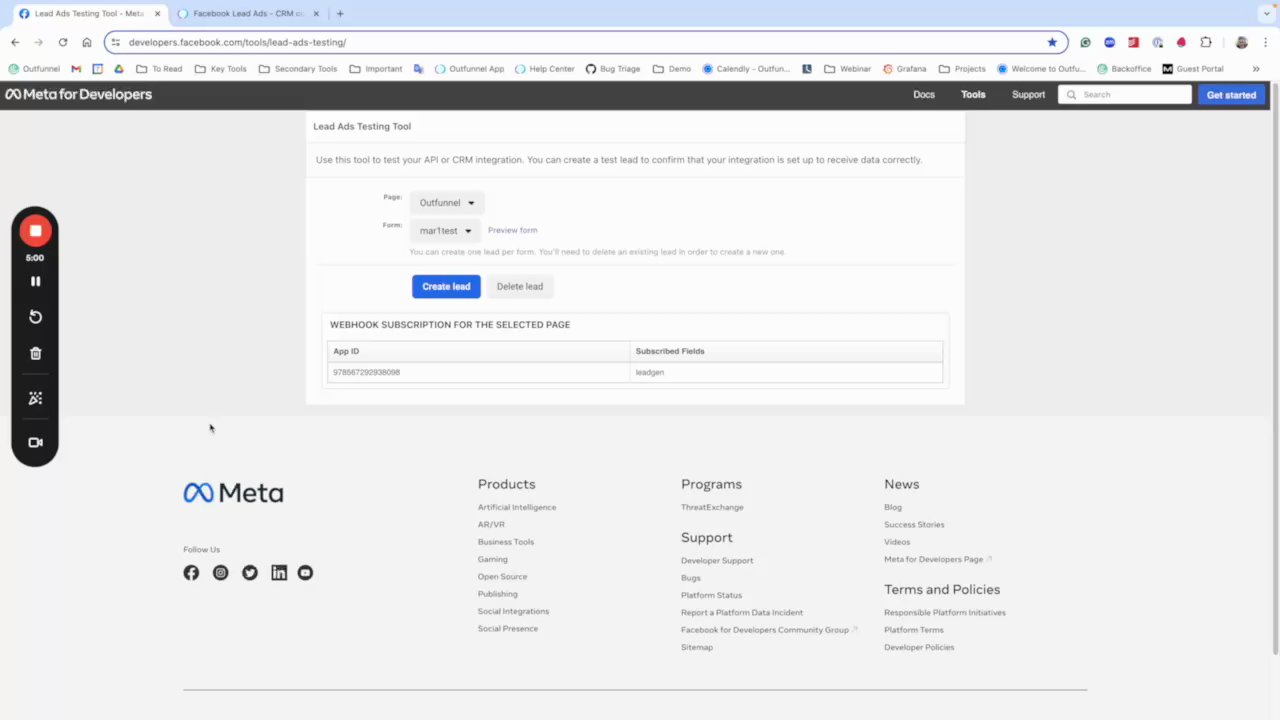This screenshot has width=1280, height=720.
Task: Open the ThreatExchange link
Action: tap(712, 507)
